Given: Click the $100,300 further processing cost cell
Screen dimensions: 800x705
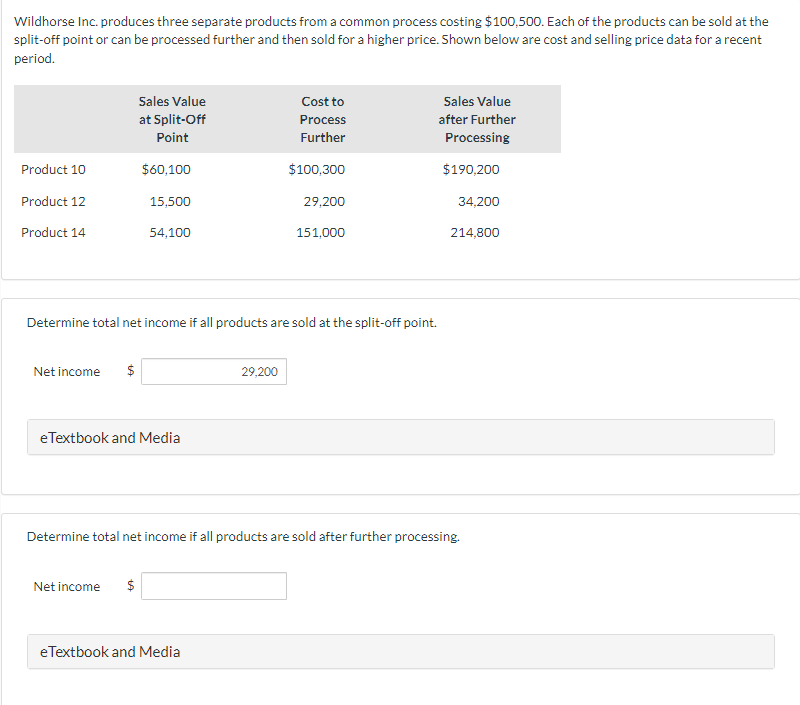Looking at the screenshot, I should pos(316,169).
